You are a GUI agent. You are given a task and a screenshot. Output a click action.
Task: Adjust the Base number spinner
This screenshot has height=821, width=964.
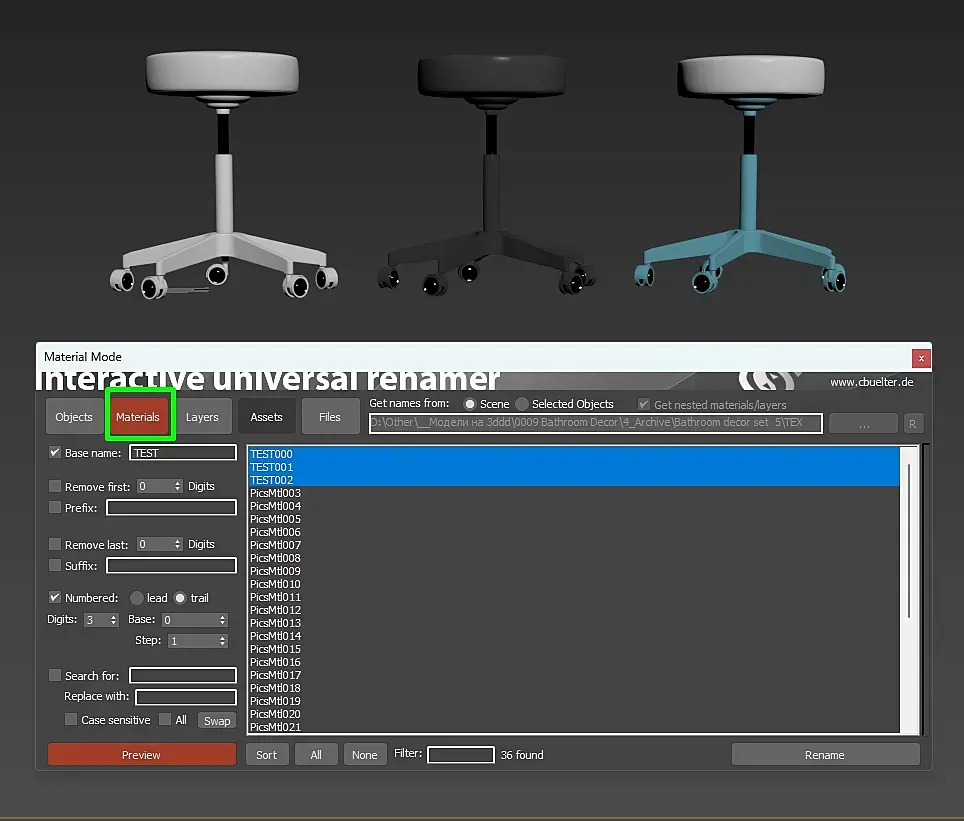pos(223,620)
